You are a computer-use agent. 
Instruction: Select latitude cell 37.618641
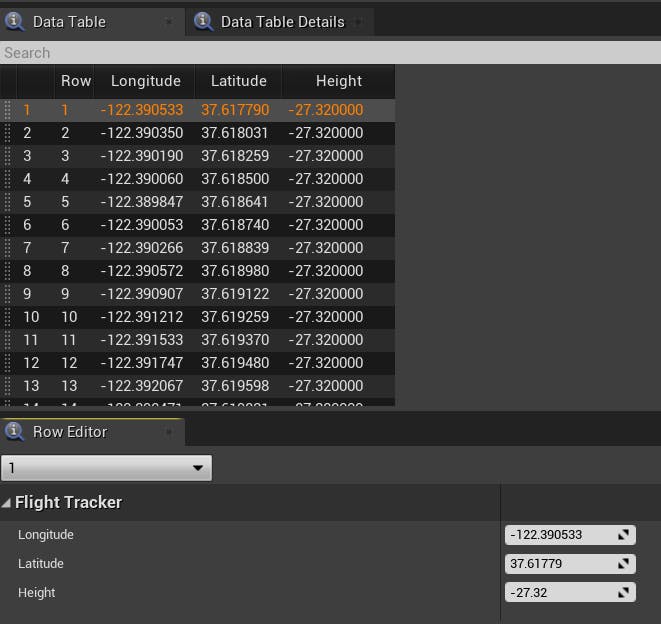click(235, 202)
